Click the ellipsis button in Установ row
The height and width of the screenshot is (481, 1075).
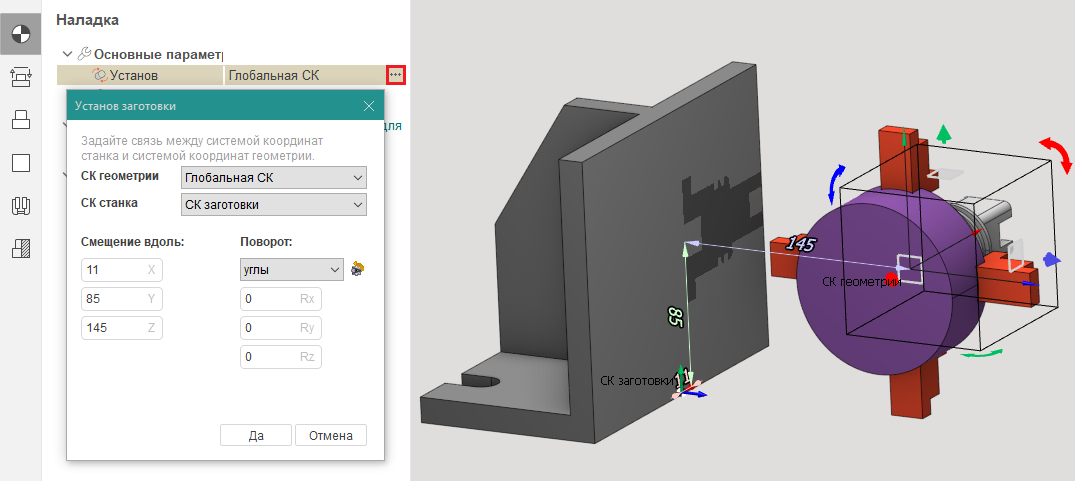pos(395,75)
